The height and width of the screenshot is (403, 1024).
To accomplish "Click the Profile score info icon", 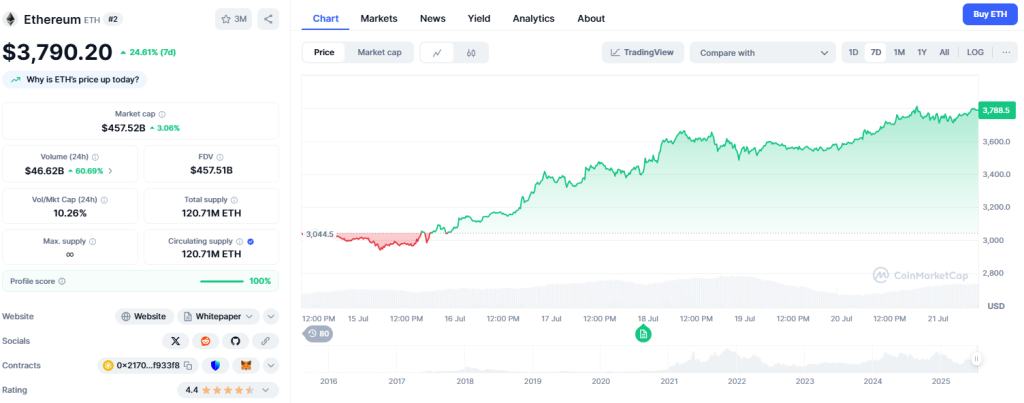I will [x=62, y=281].
